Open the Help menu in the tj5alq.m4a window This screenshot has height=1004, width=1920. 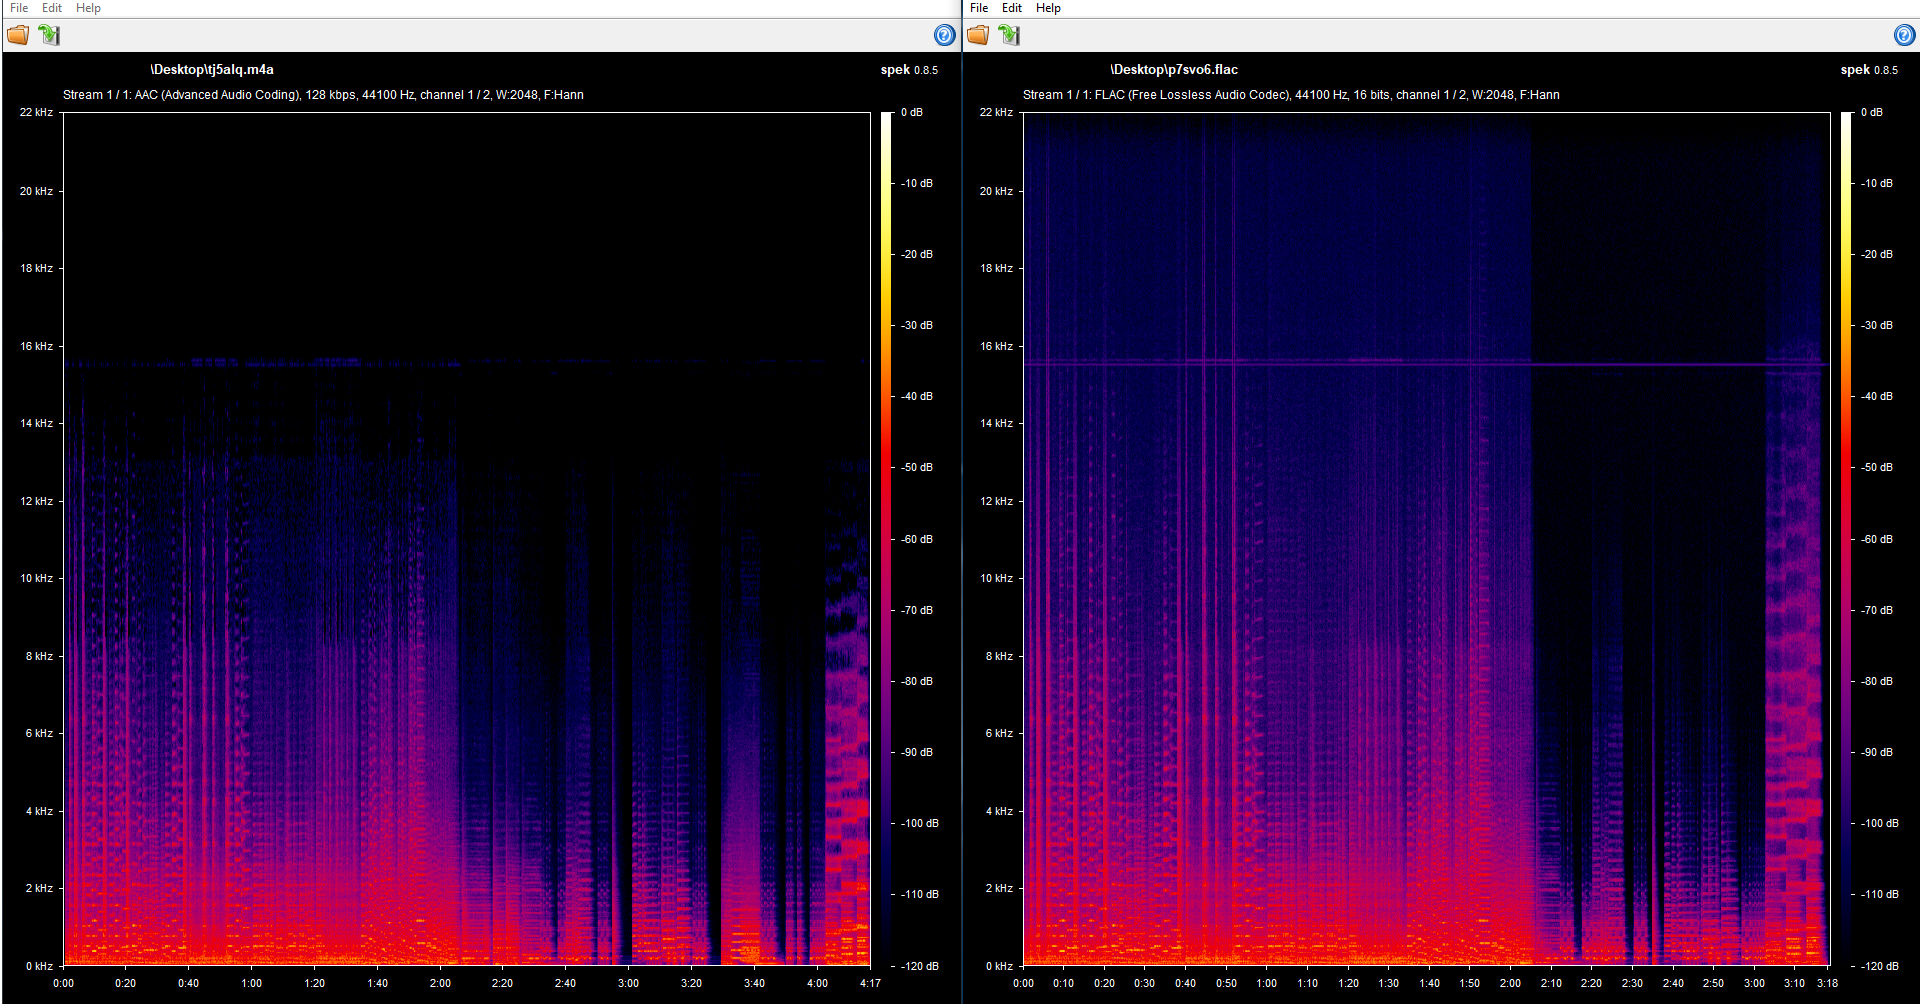(x=88, y=8)
